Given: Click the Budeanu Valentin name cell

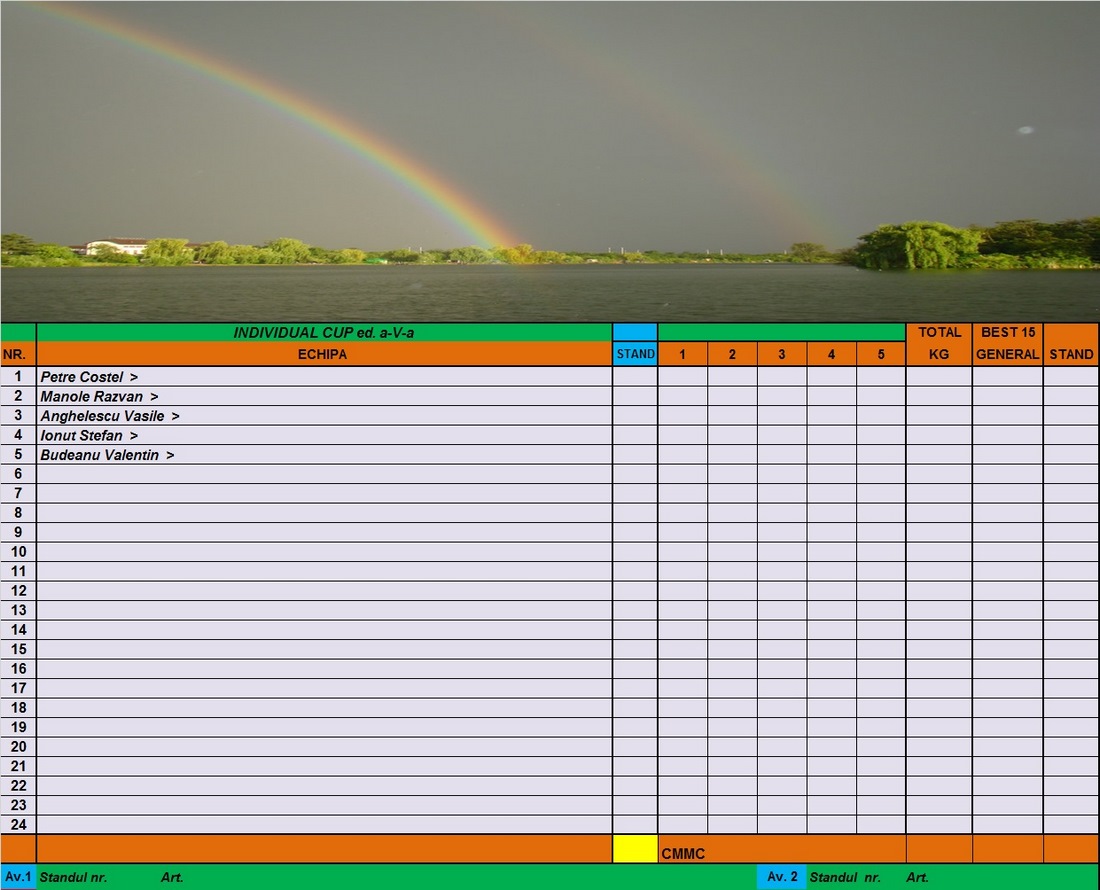Looking at the screenshot, I should pyautogui.click(x=107, y=455).
